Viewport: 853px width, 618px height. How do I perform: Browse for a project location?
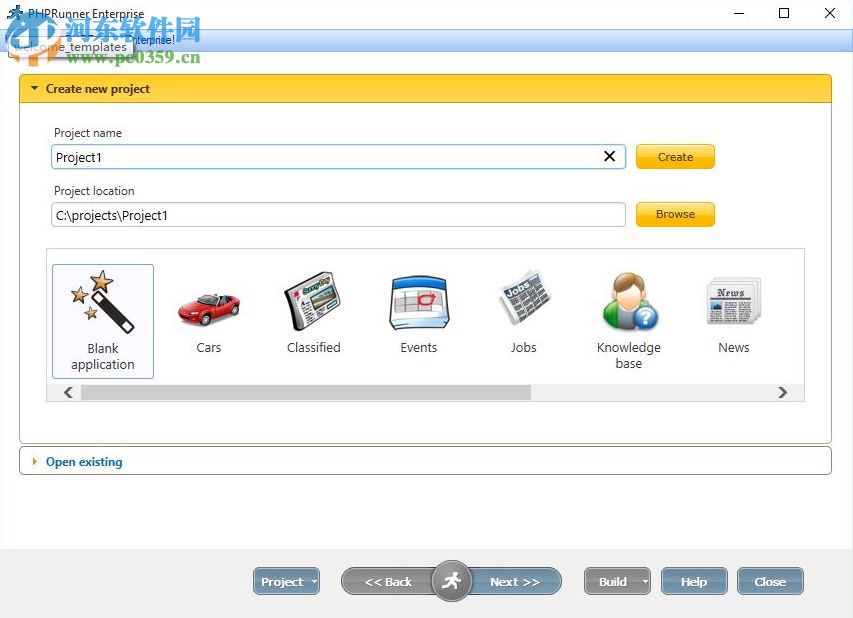coord(674,214)
